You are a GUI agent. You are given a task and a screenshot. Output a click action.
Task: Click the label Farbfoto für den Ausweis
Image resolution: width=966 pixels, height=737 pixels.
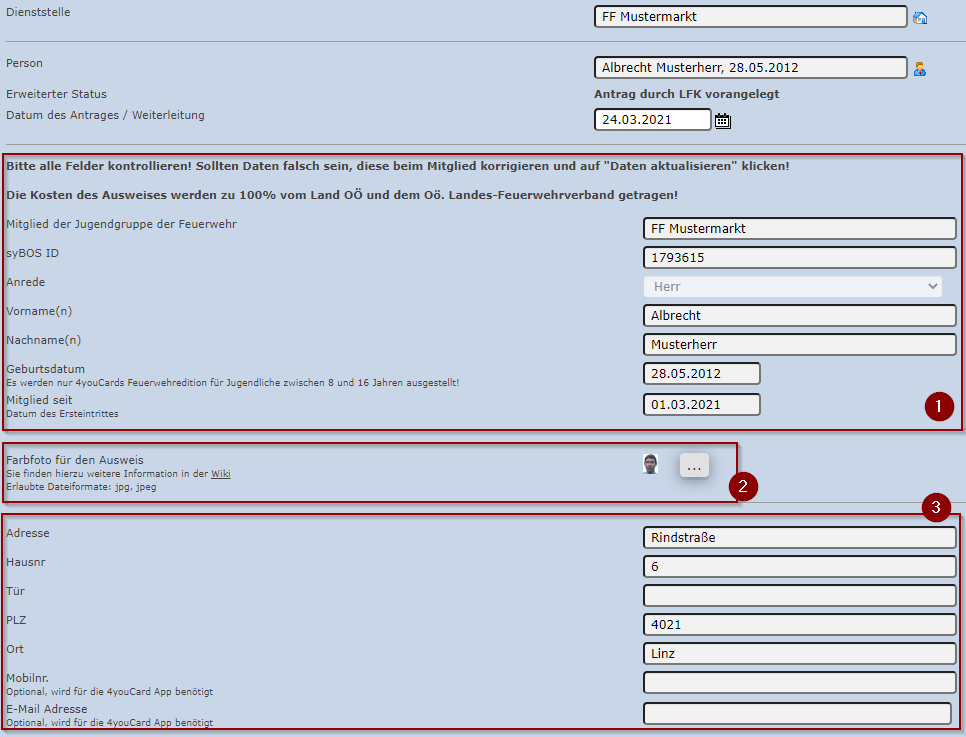click(75, 460)
